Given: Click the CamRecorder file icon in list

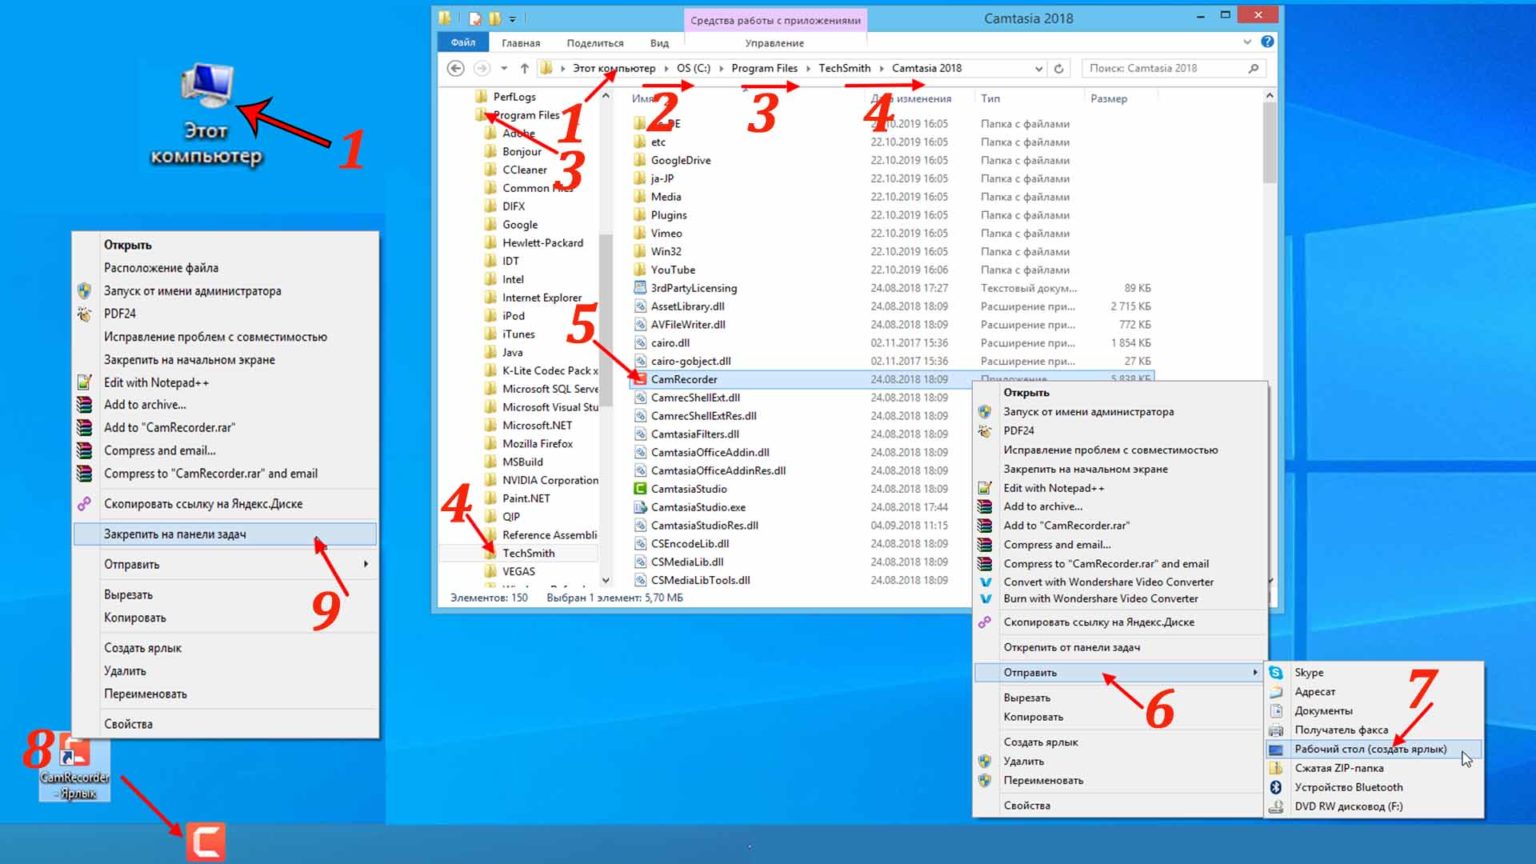Looking at the screenshot, I should [x=640, y=379].
